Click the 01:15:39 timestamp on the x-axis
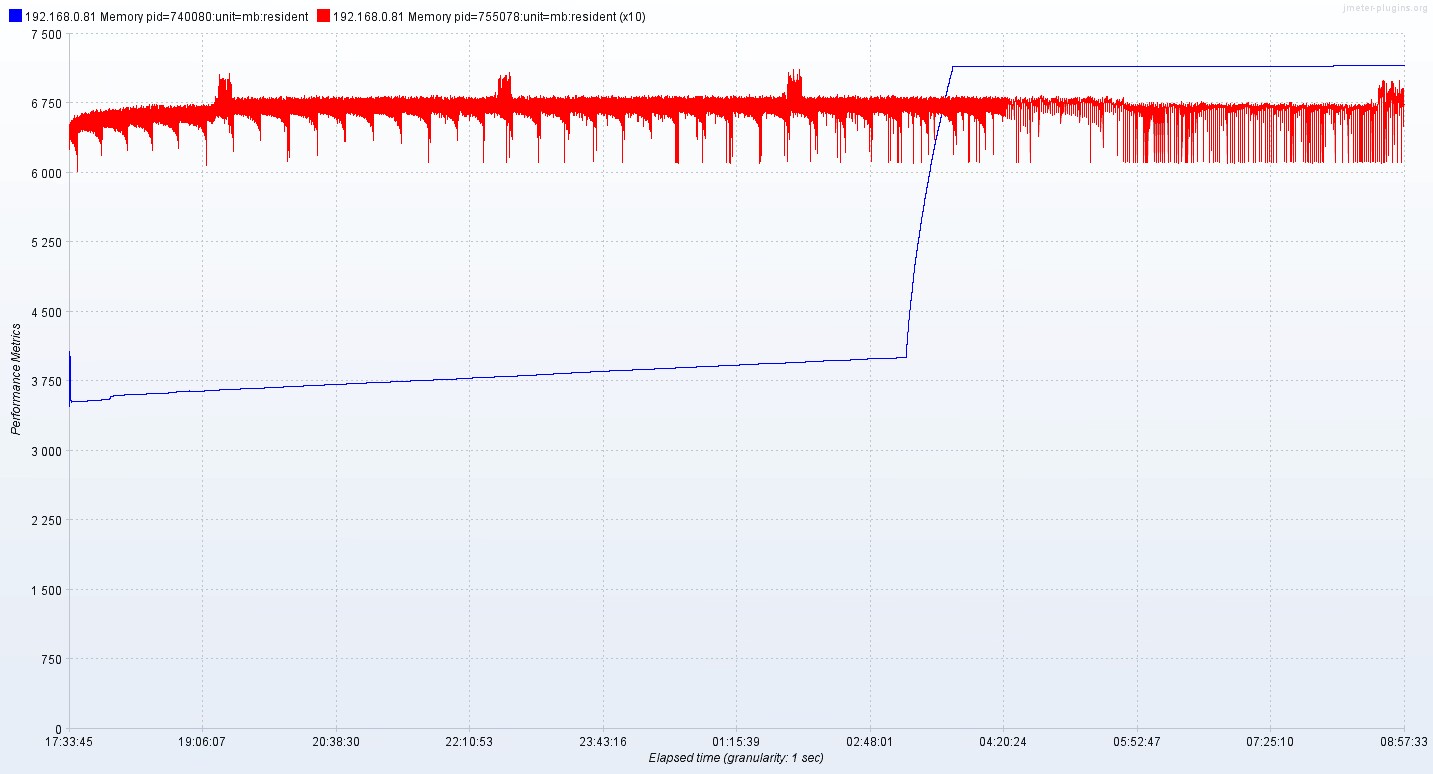This screenshot has width=1433, height=774. pos(737,740)
